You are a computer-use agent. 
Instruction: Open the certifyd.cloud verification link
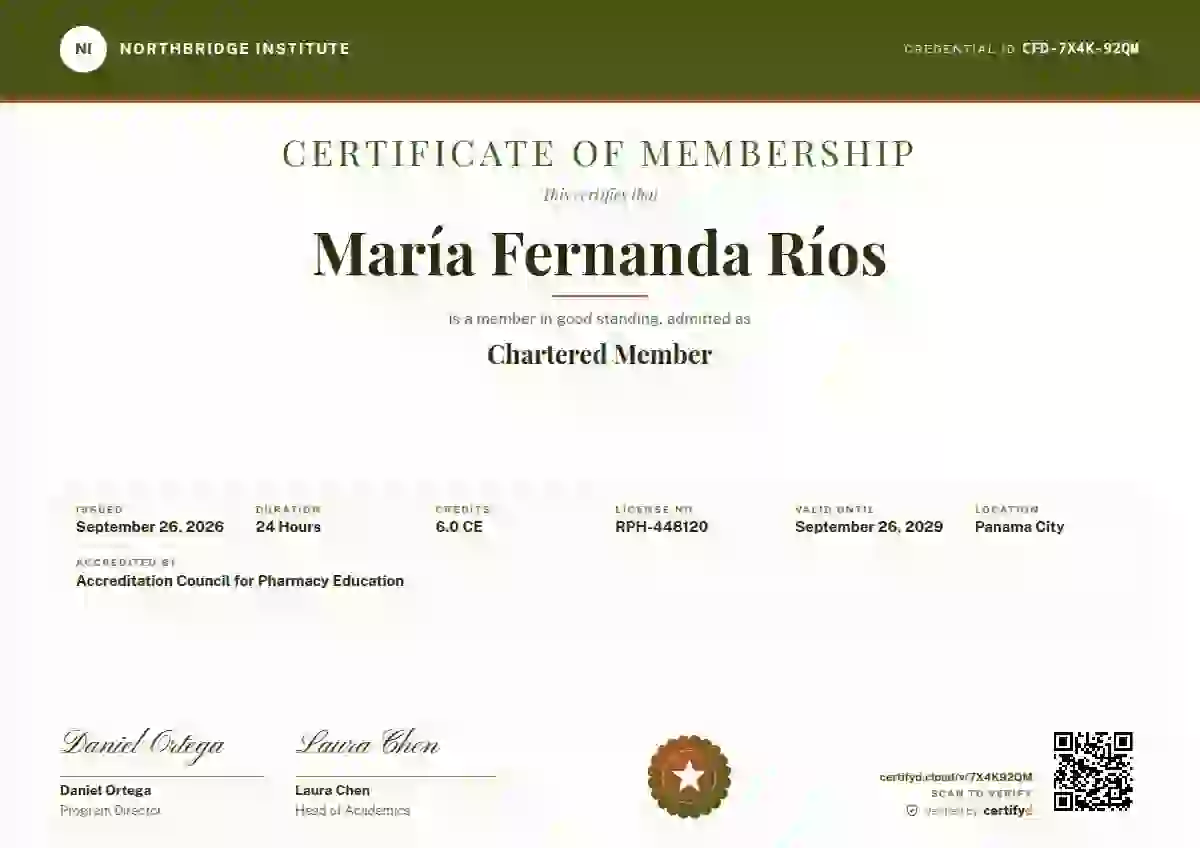coord(956,777)
